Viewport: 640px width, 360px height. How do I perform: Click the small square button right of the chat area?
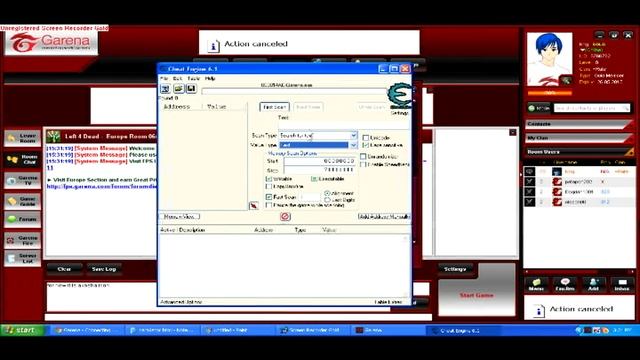point(513,133)
